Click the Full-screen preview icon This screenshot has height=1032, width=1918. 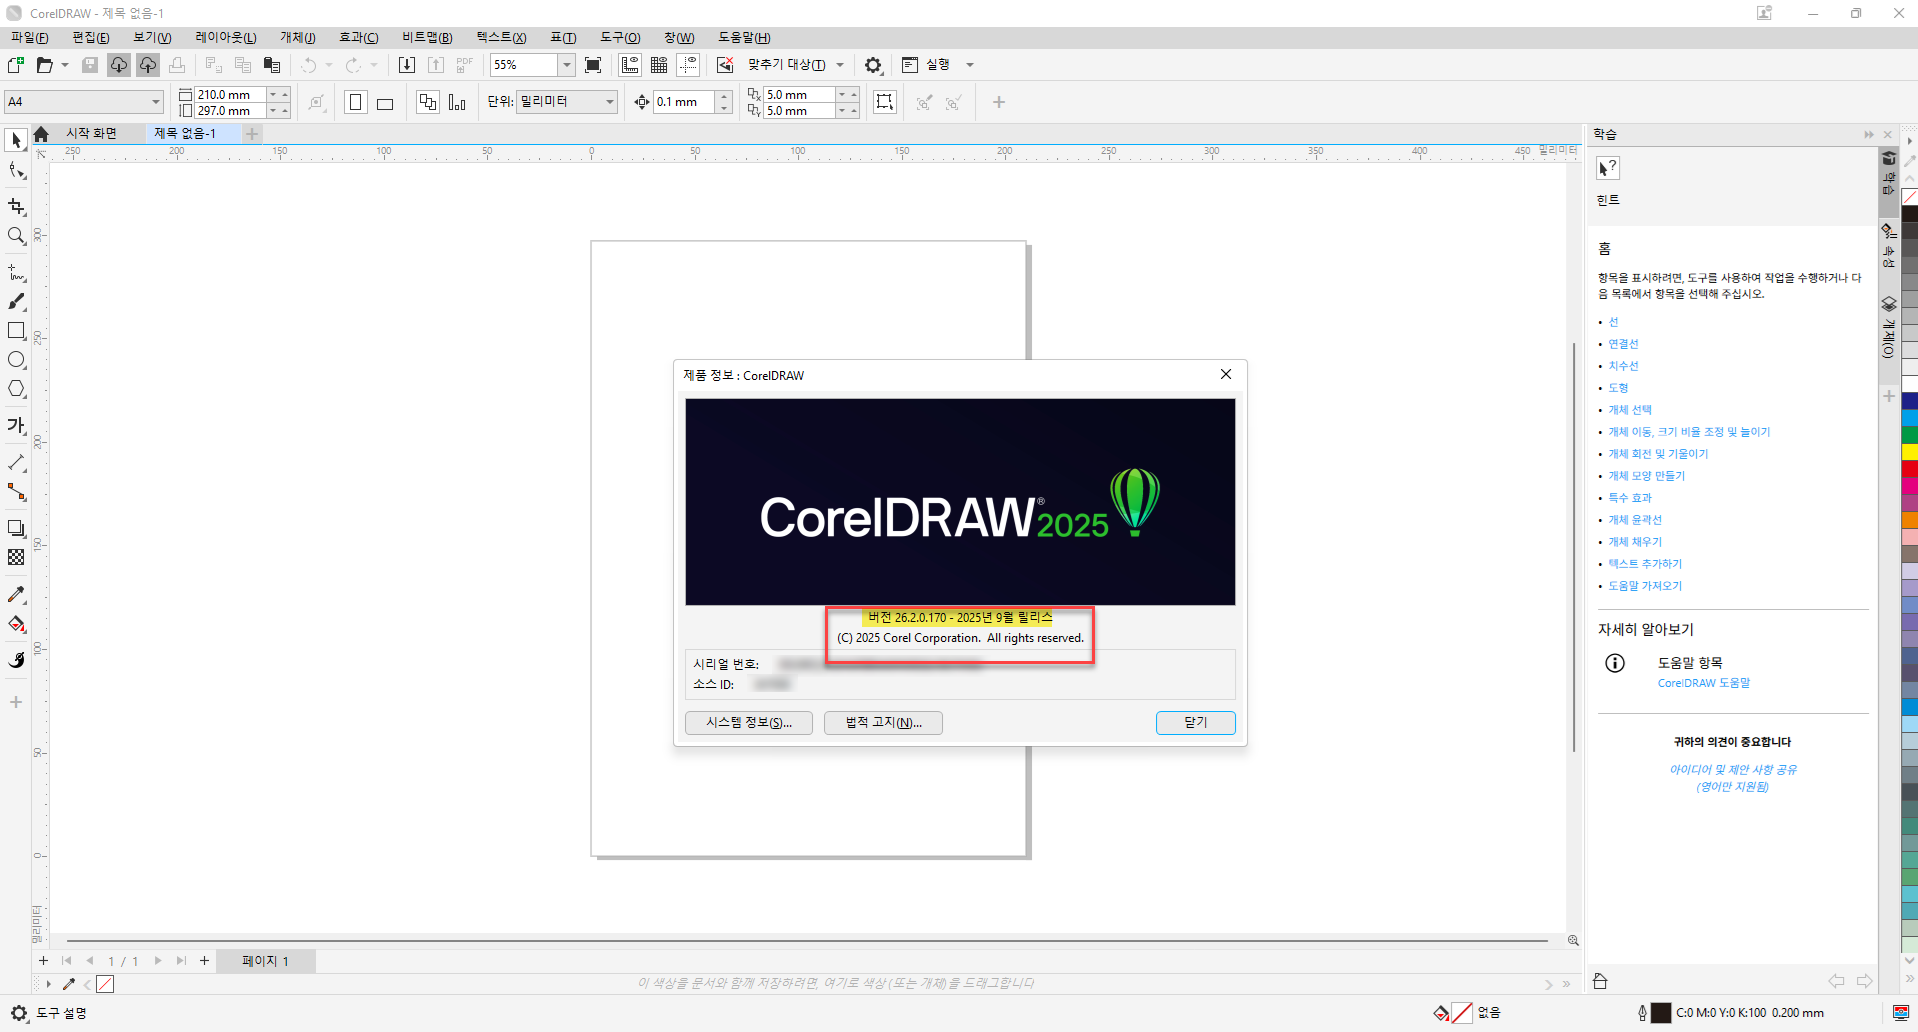pos(593,65)
